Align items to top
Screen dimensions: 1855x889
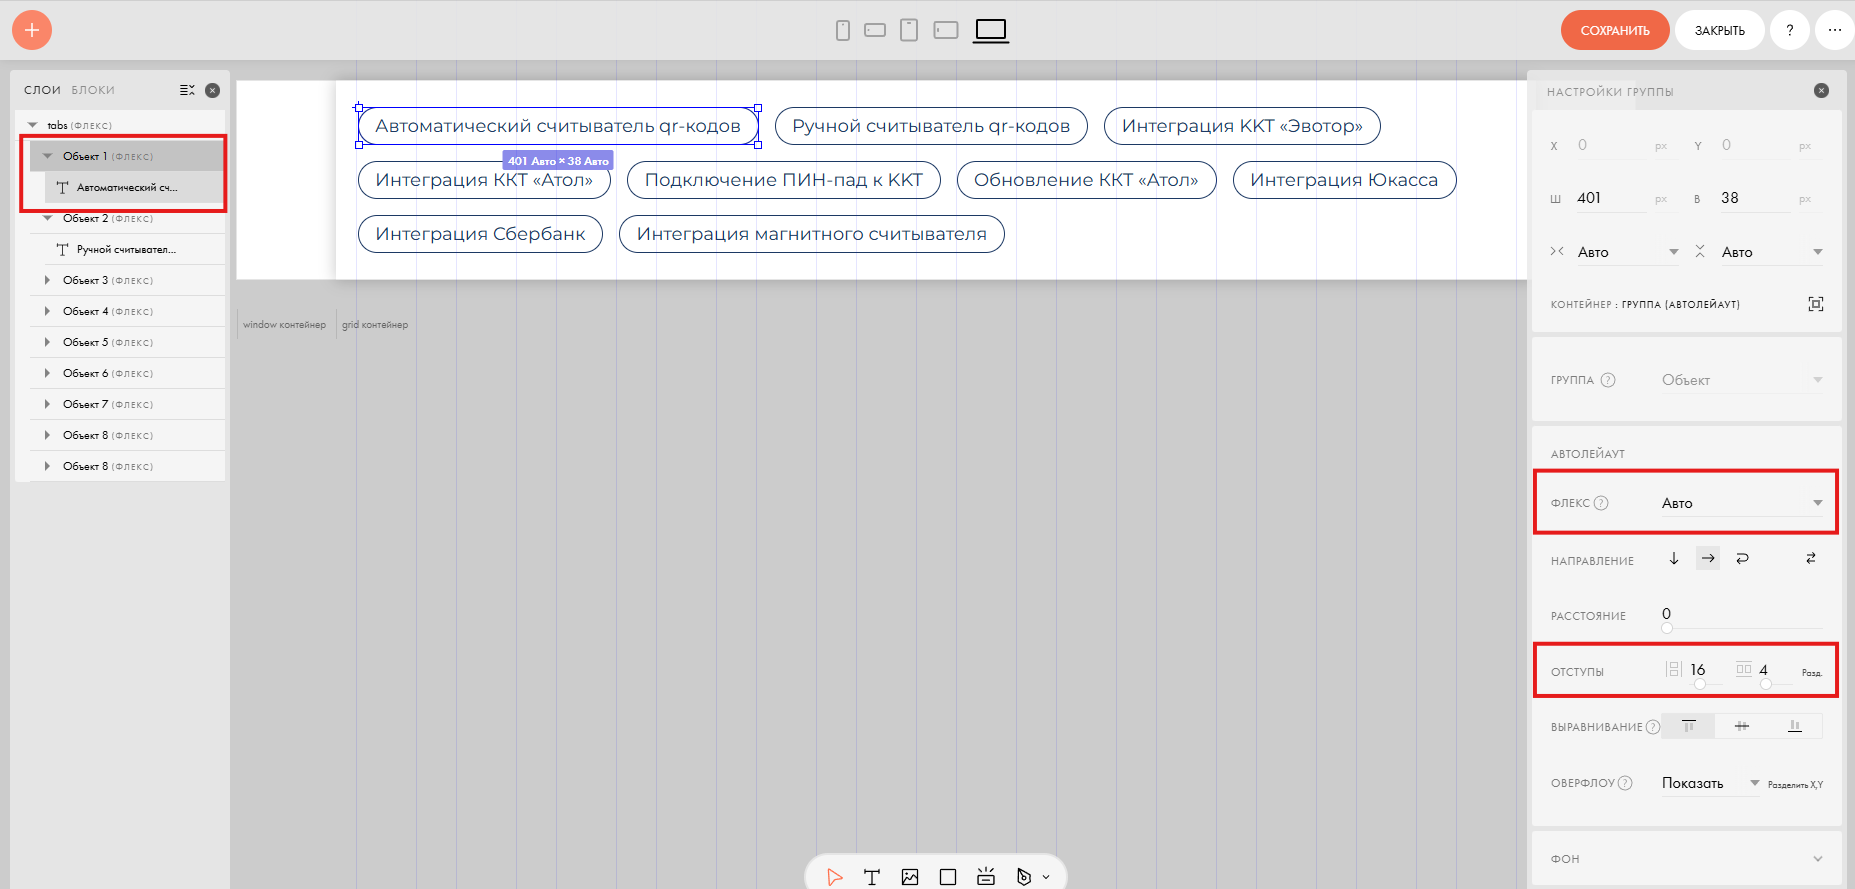1688,726
